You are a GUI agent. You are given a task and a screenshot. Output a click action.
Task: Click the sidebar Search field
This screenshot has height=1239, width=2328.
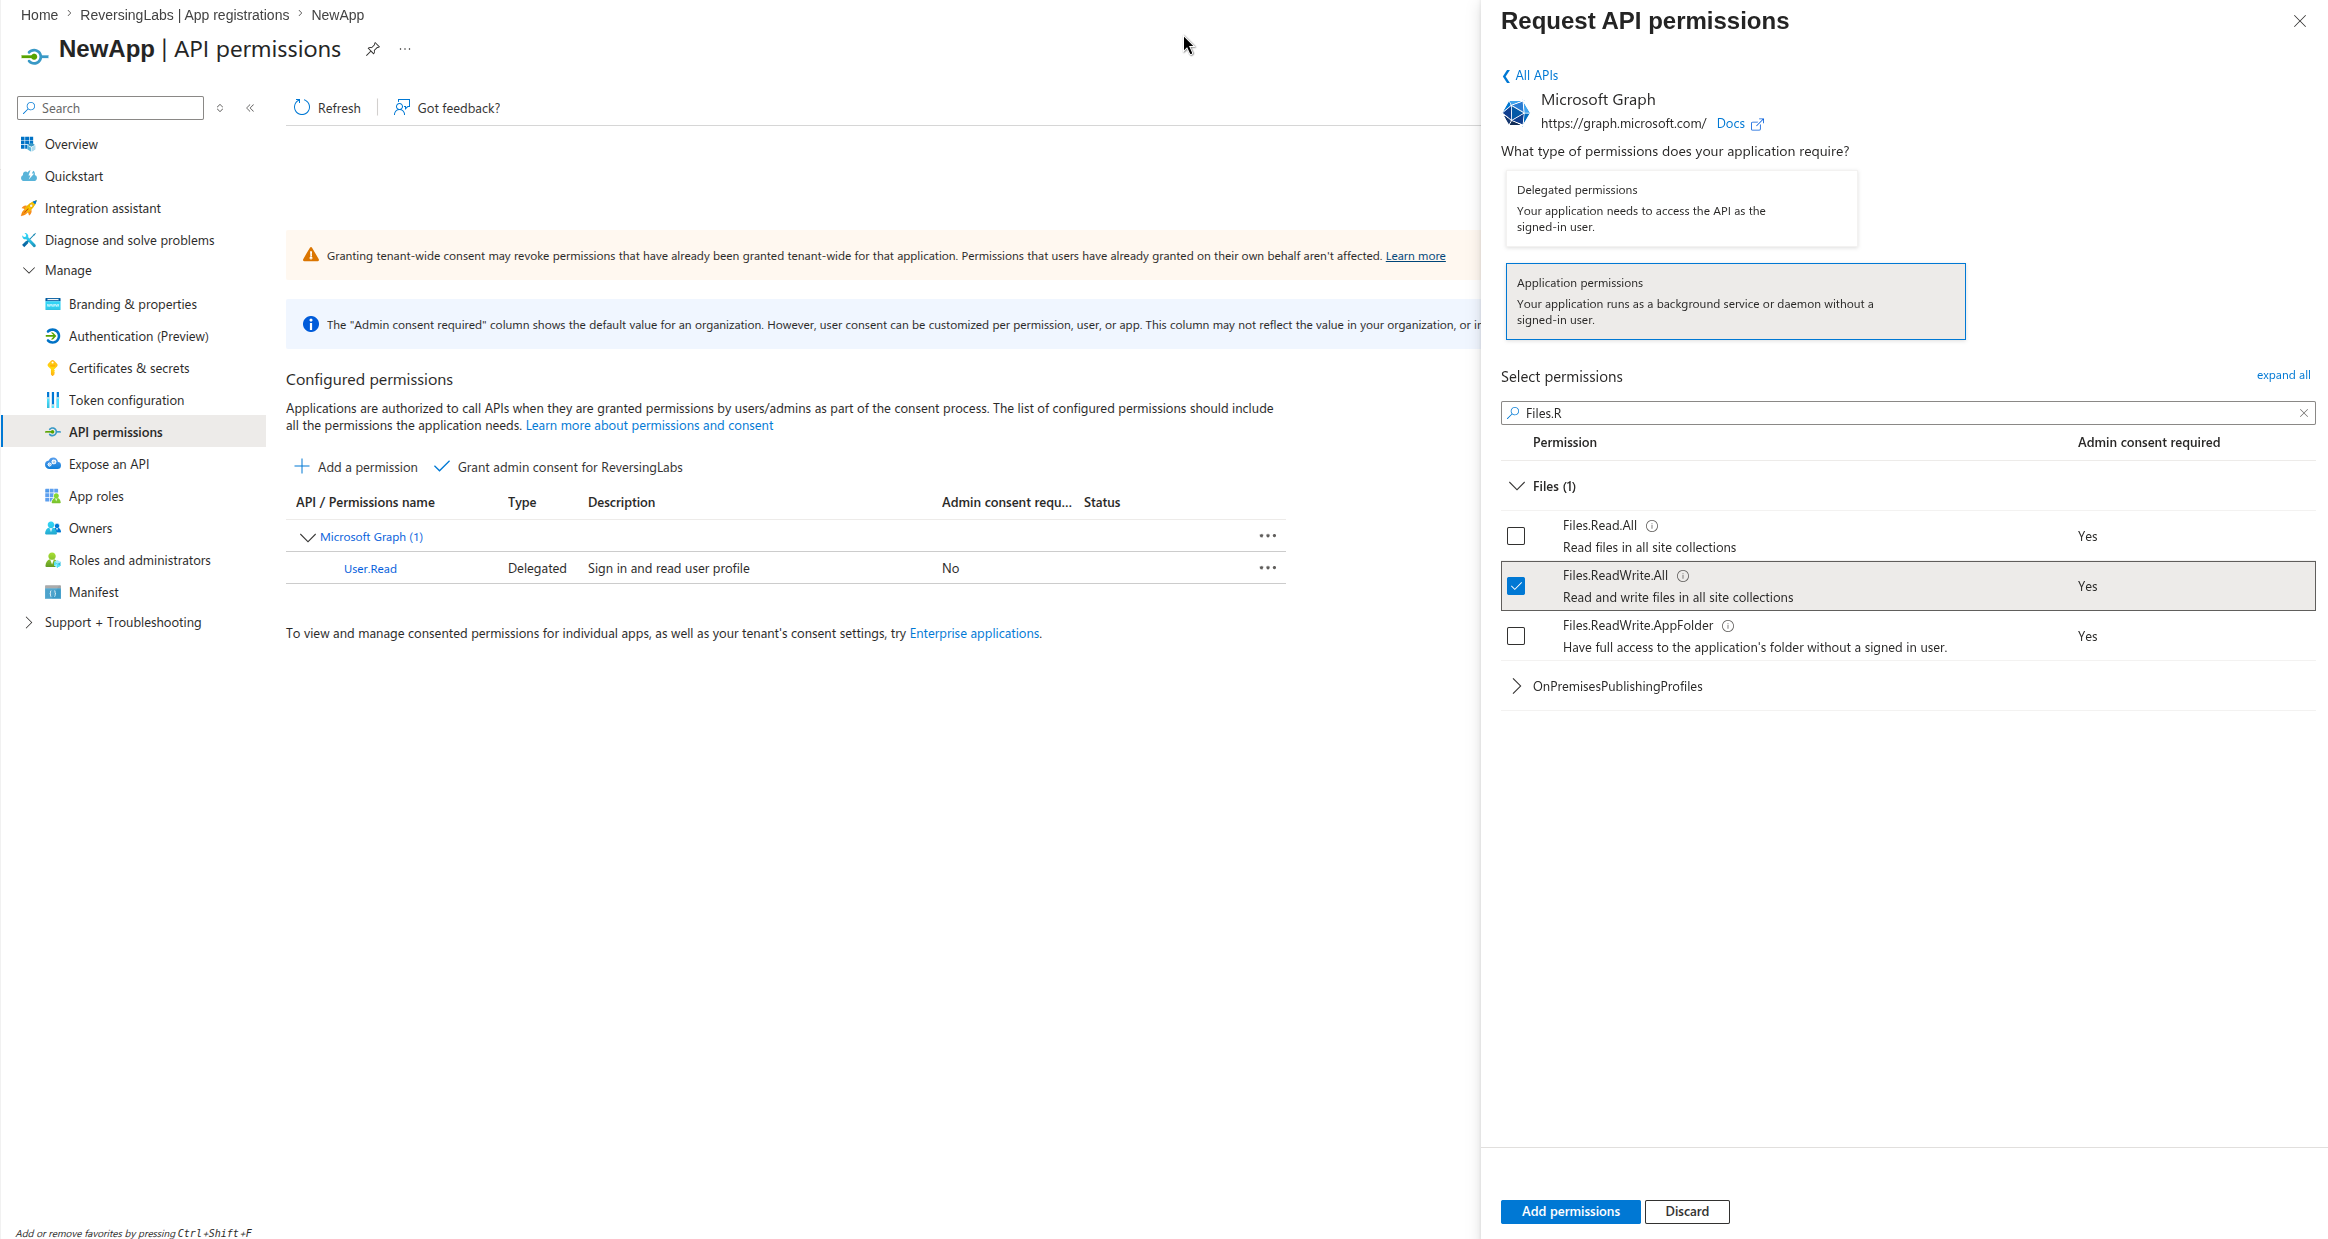pos(110,108)
